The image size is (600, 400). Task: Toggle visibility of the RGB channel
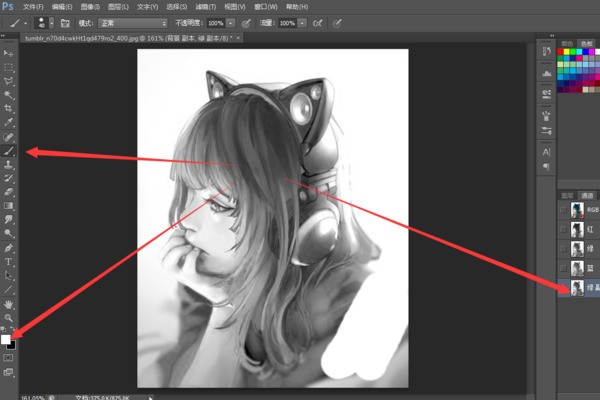564,210
